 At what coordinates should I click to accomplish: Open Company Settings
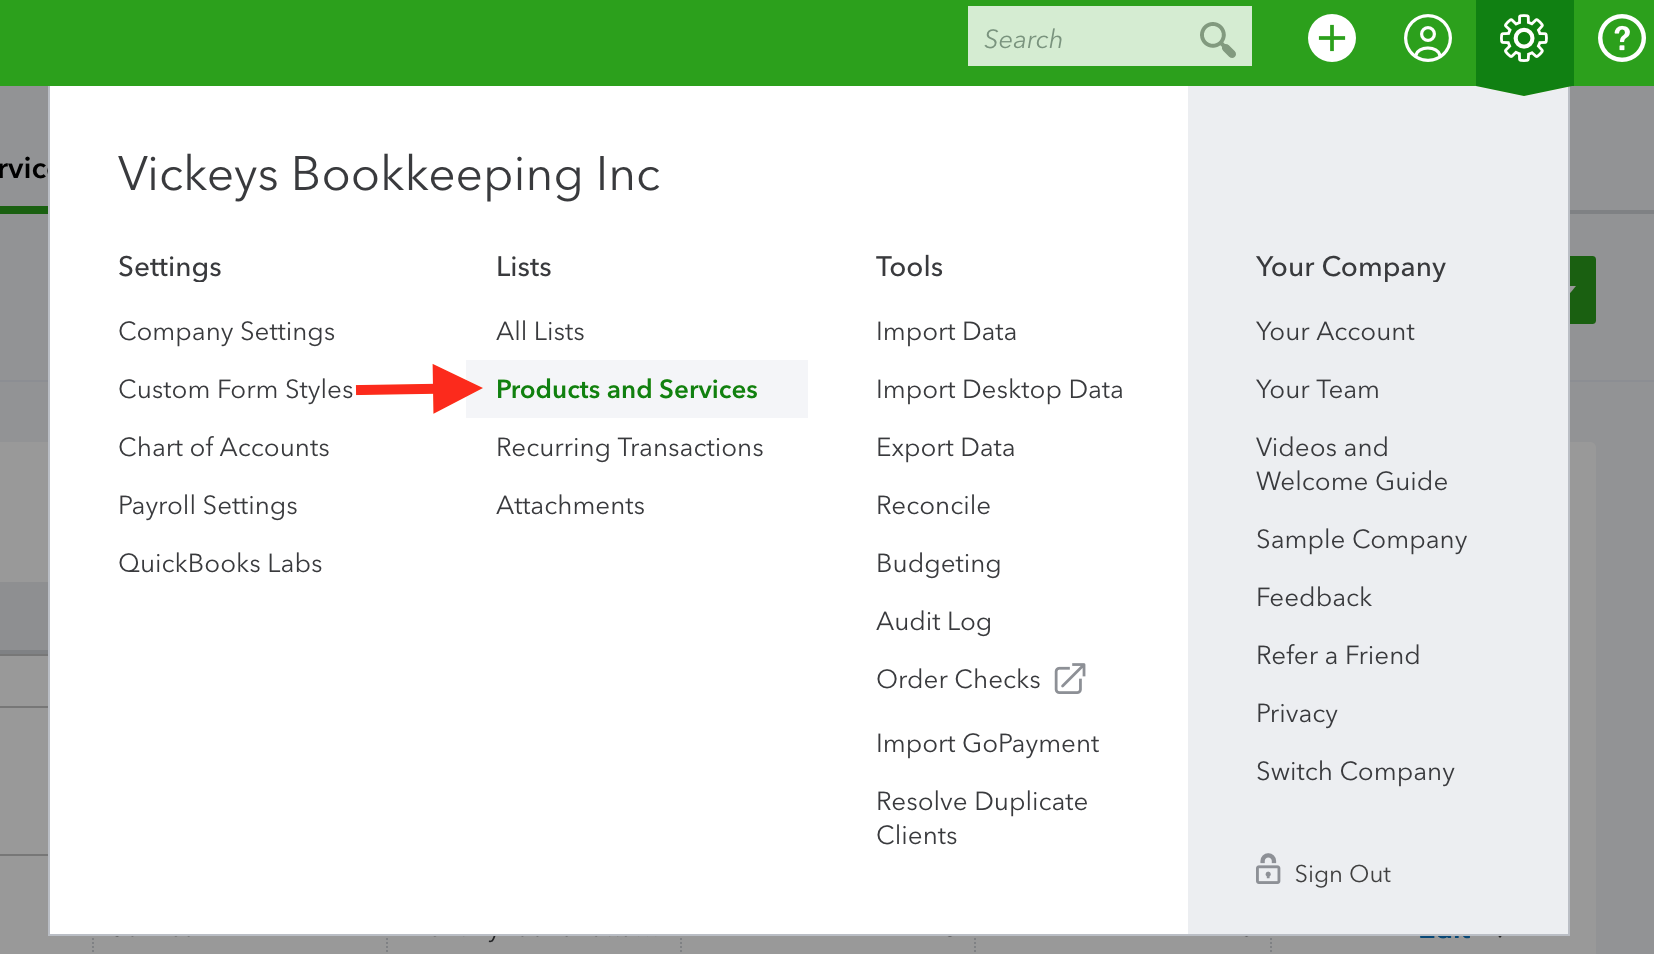[x=226, y=332]
